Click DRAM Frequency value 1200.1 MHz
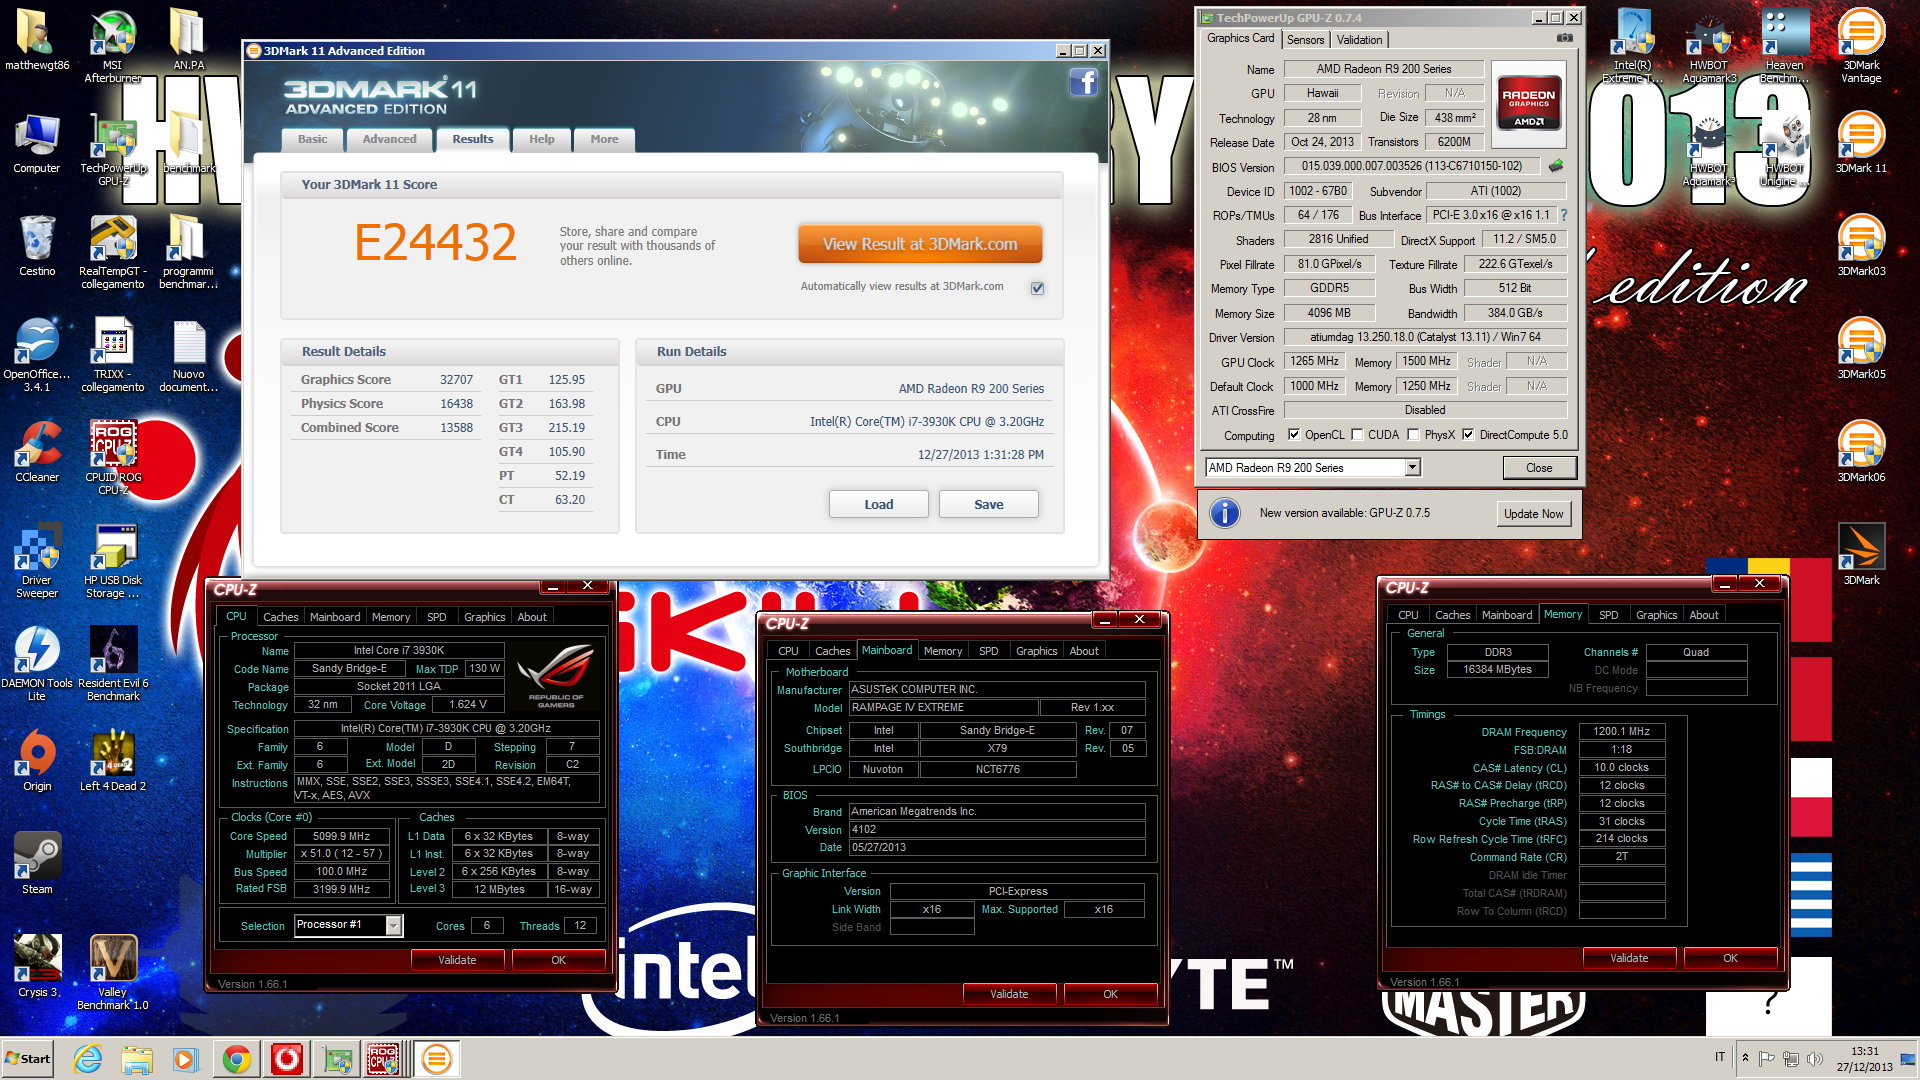 click(1621, 732)
